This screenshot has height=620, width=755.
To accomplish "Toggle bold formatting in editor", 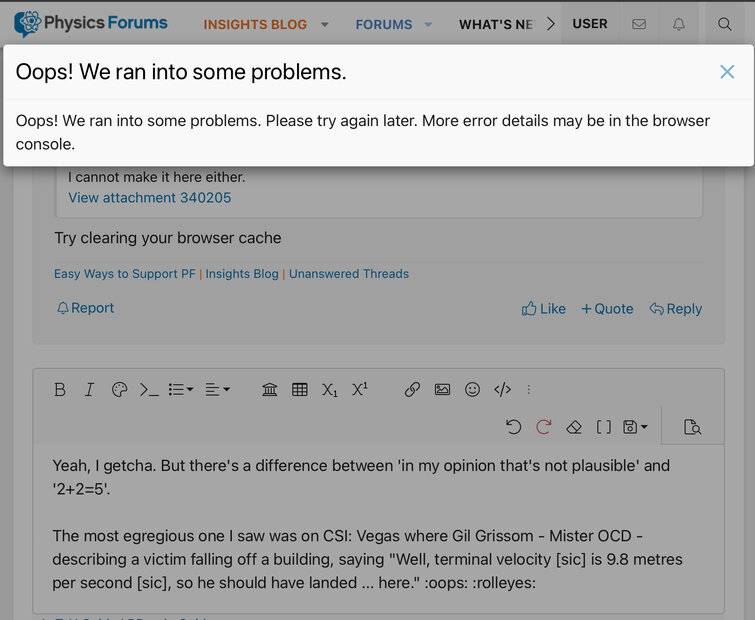I will click(60, 390).
